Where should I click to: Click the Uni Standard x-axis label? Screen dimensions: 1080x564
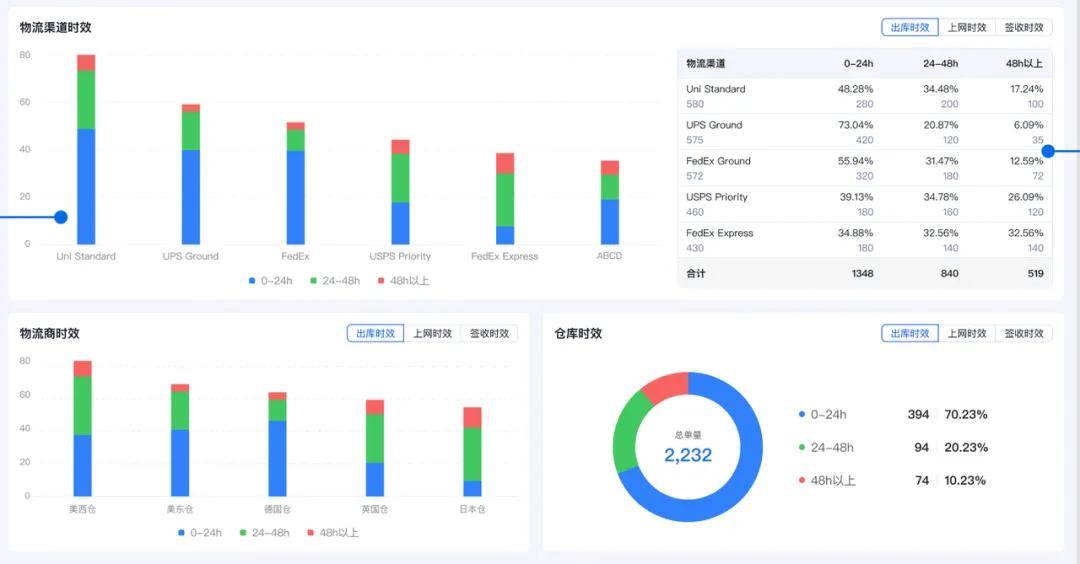pyautogui.click(x=86, y=256)
